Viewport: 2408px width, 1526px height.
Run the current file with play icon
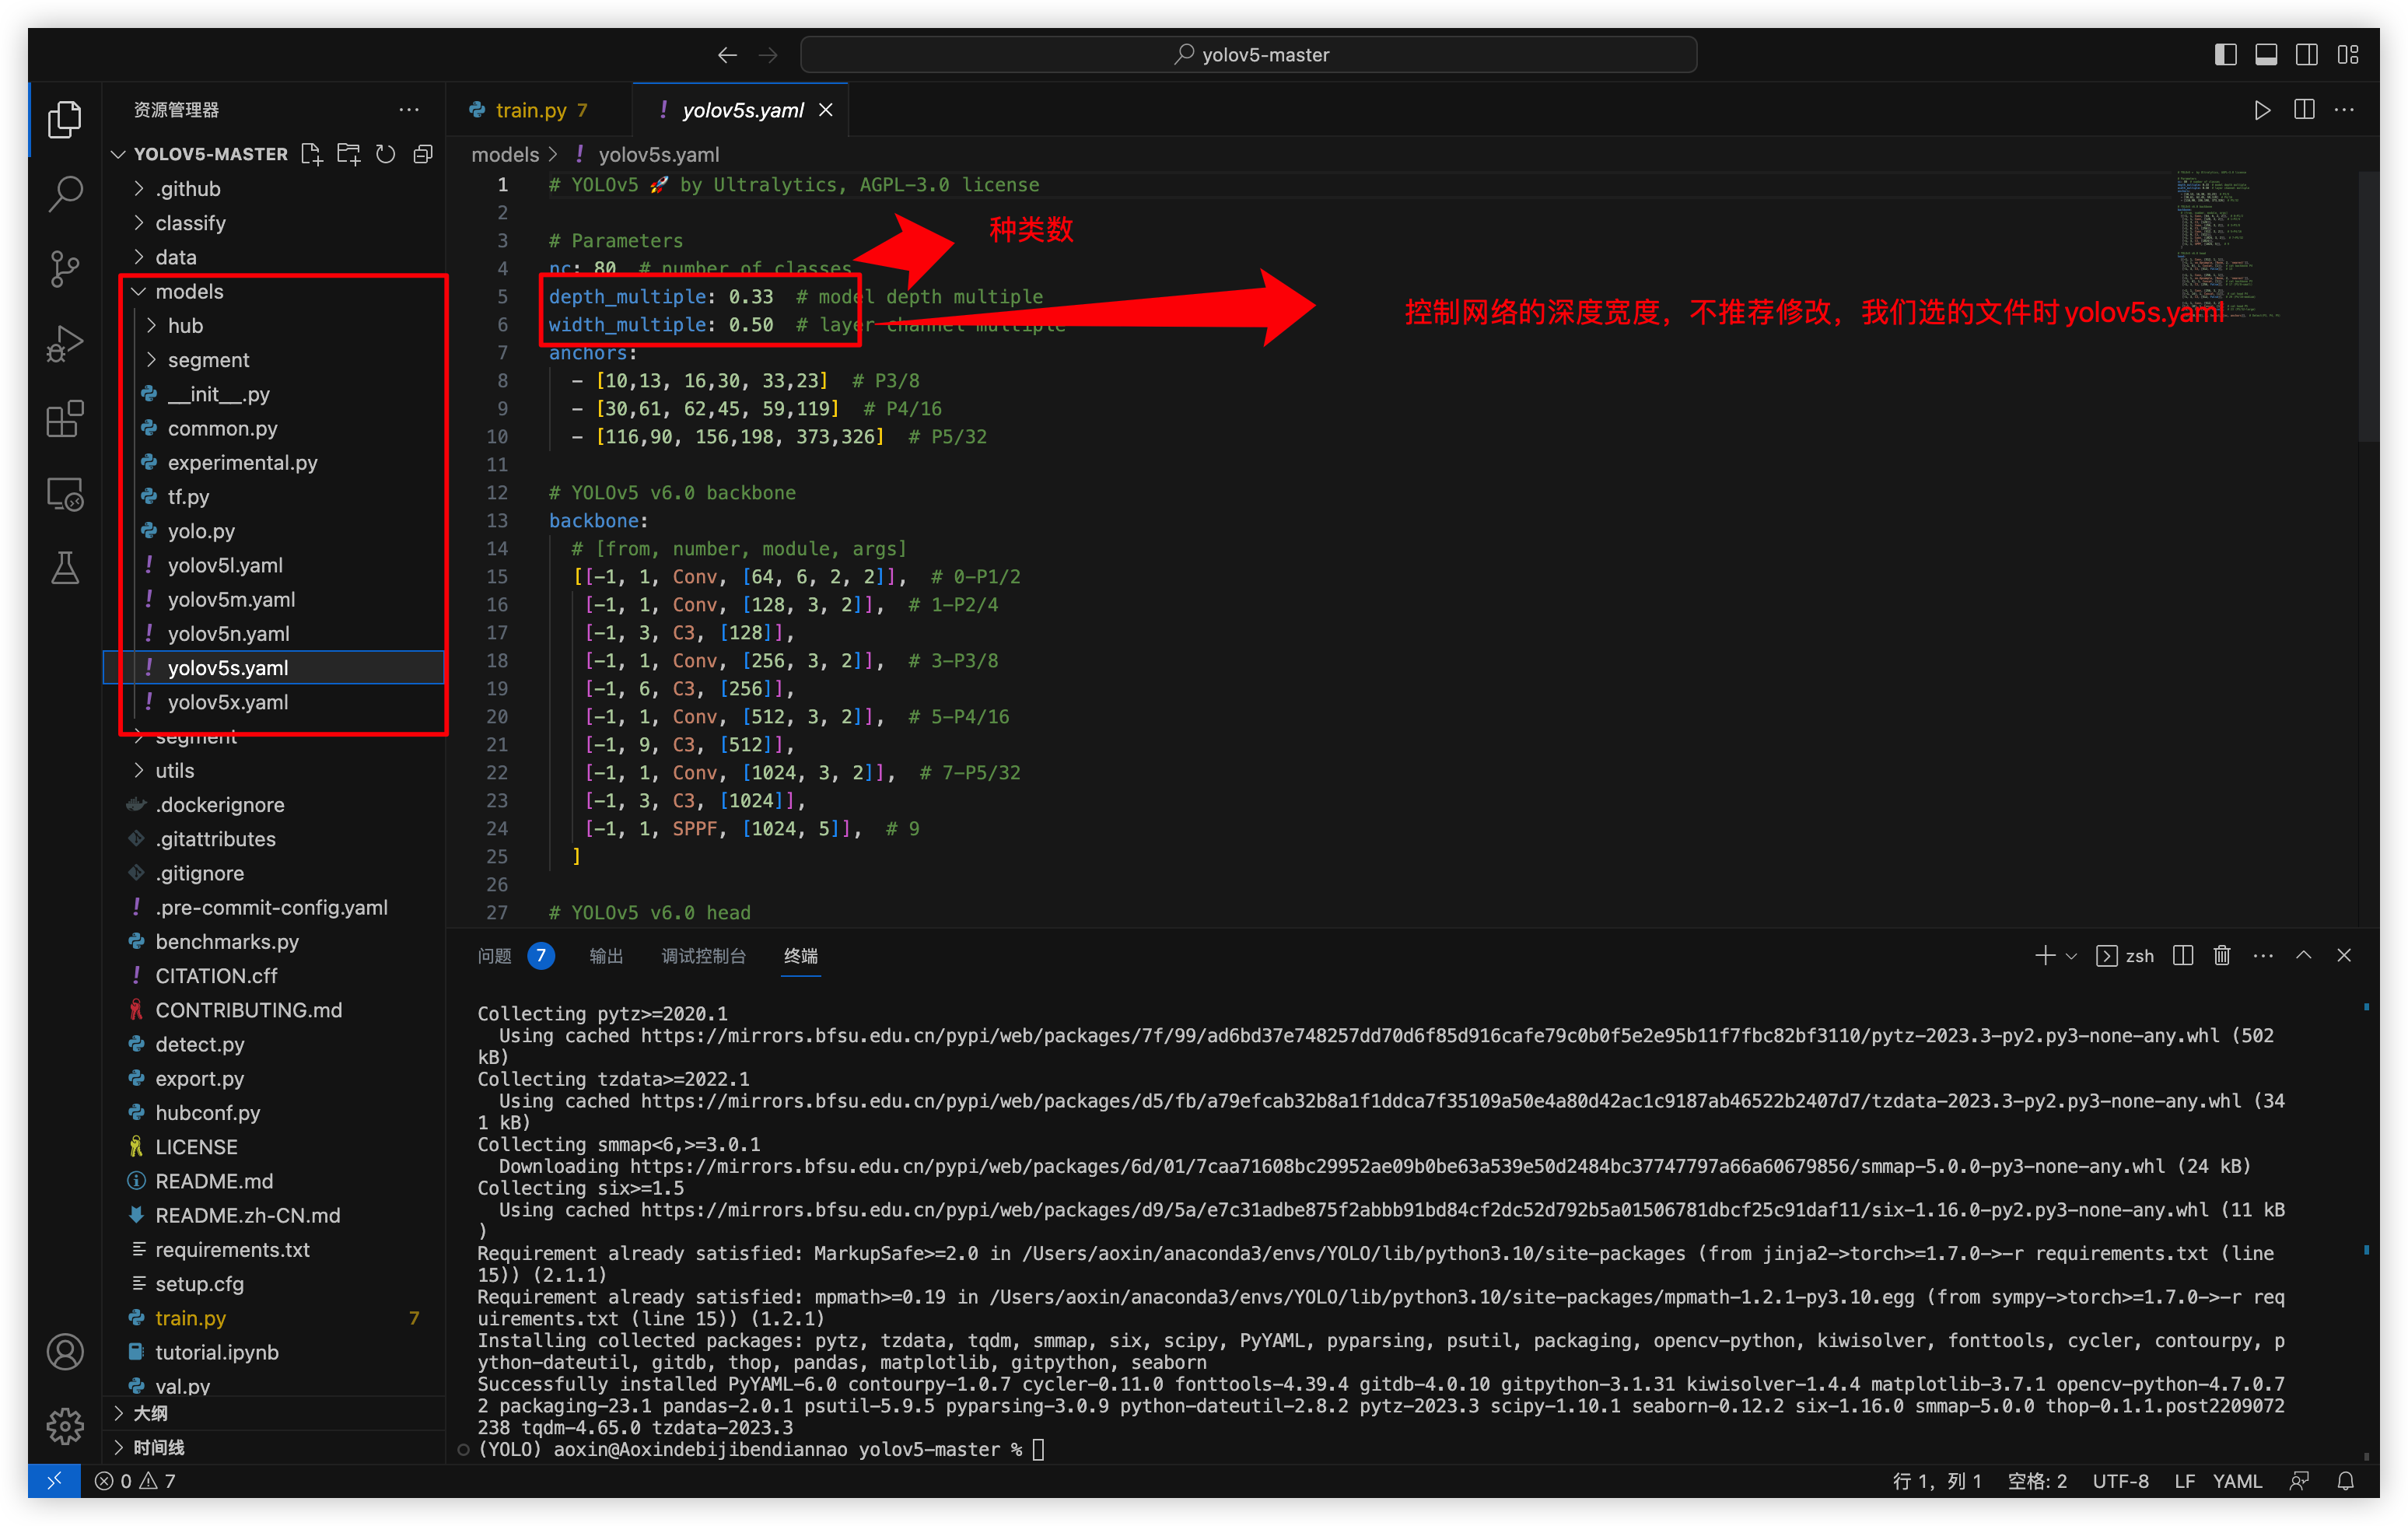(2262, 110)
